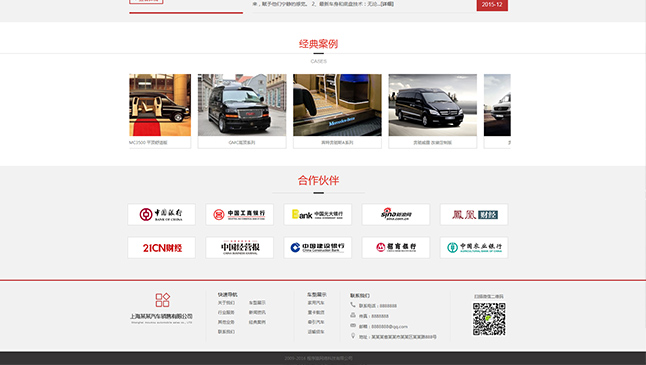This screenshot has height=365, width=646.
Task: Click the 21CN finance partner logo
Action: (161, 248)
